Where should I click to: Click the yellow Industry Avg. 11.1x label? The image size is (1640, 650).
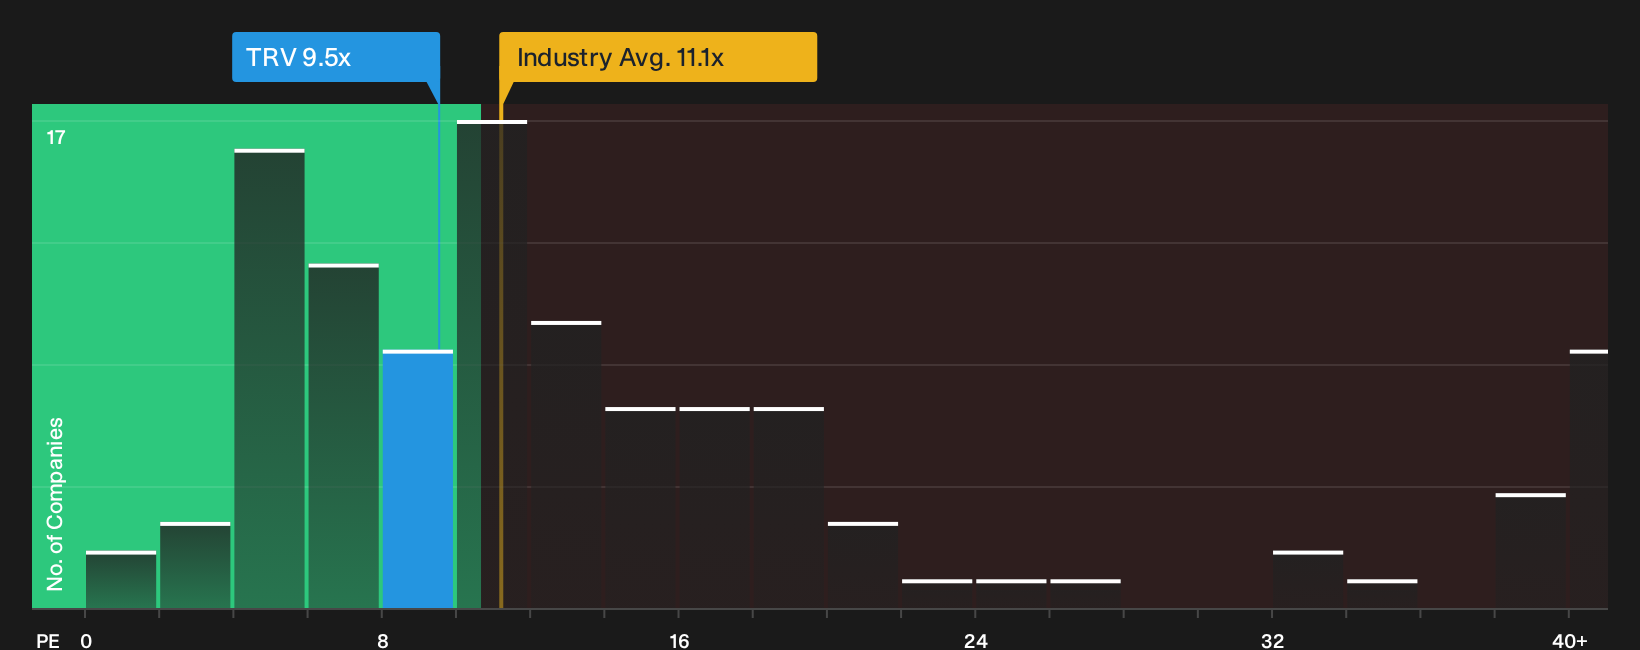[x=658, y=57]
